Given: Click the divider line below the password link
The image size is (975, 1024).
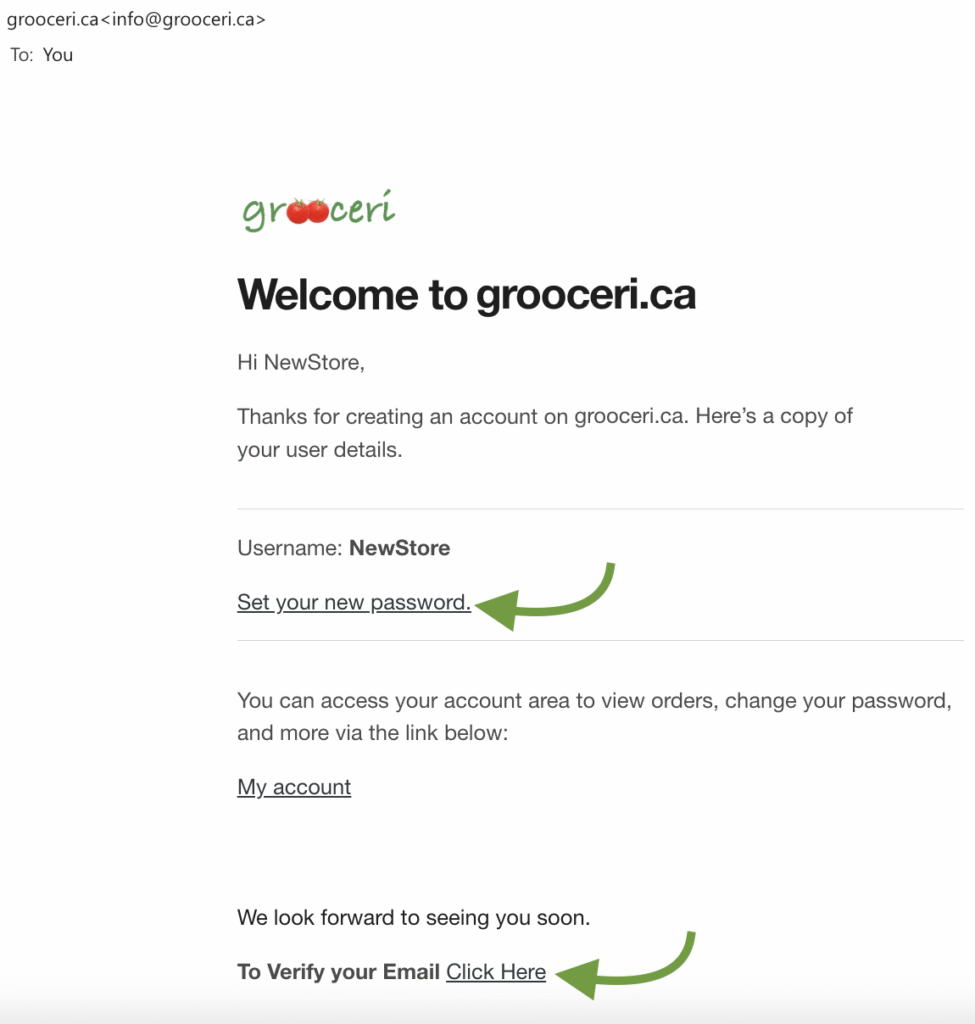Looking at the screenshot, I should point(600,640).
